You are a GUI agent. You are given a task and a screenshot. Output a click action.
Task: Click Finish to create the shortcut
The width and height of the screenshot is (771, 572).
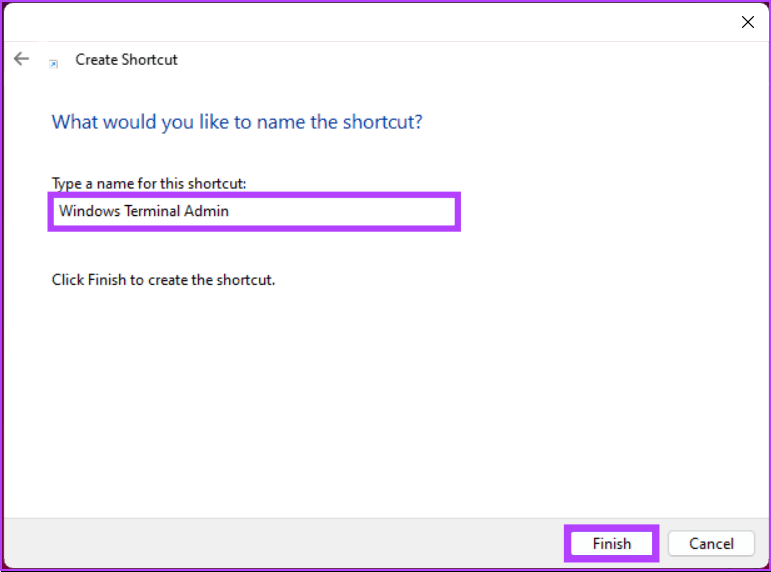611,543
